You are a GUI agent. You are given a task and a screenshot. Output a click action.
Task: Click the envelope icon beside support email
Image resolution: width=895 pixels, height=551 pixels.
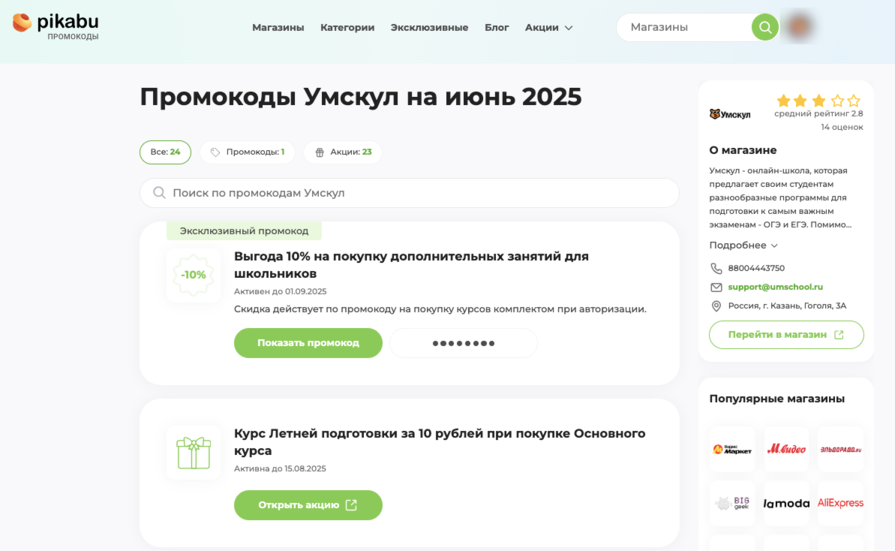click(716, 287)
